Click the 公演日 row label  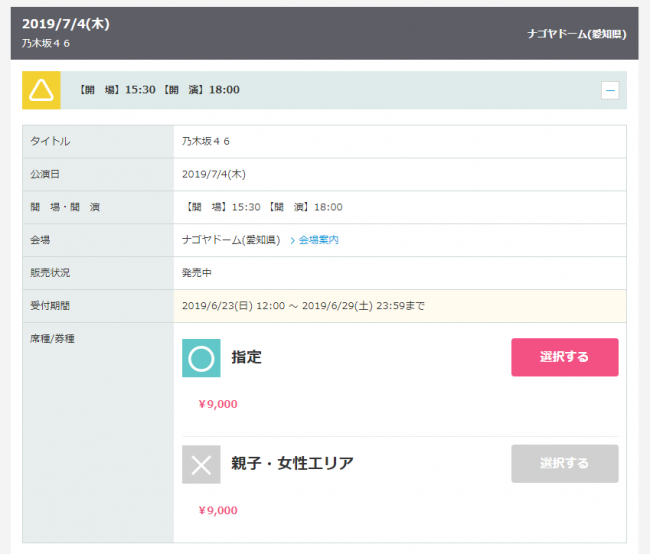pyautogui.click(x=45, y=174)
